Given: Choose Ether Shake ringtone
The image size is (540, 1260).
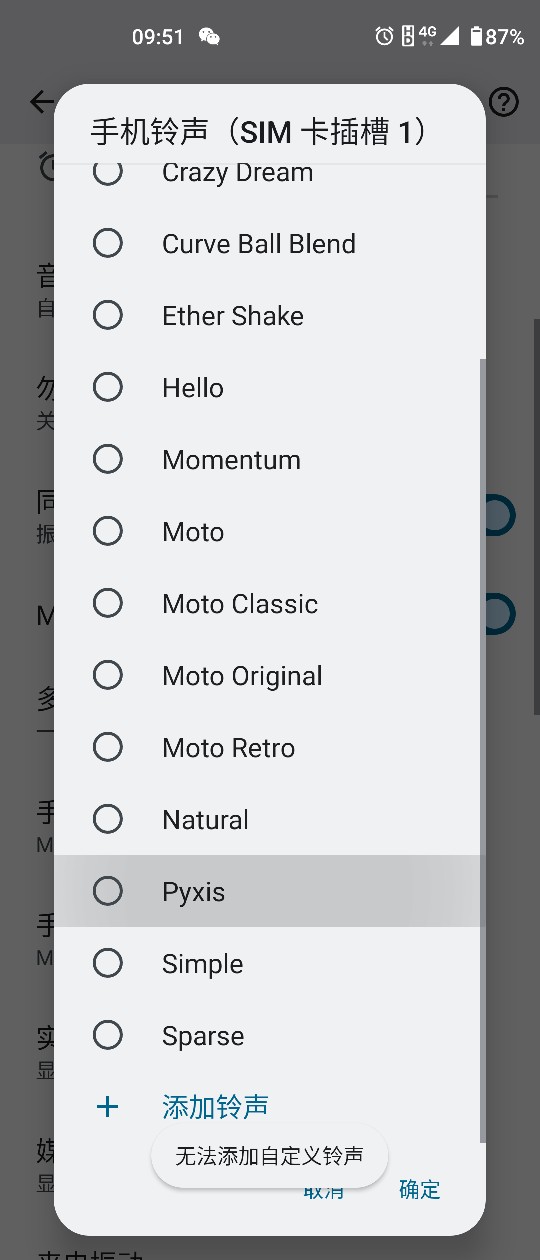Looking at the screenshot, I should click(x=267, y=315).
